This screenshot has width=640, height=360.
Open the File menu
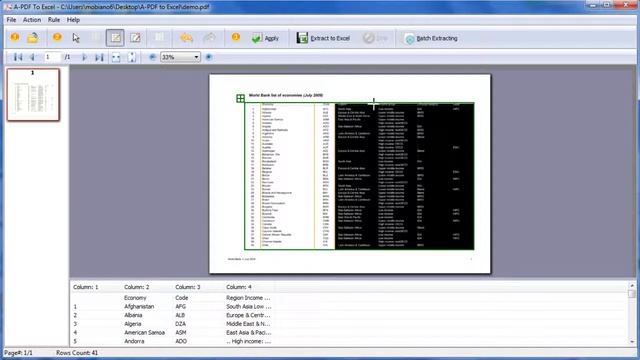tap(11, 20)
